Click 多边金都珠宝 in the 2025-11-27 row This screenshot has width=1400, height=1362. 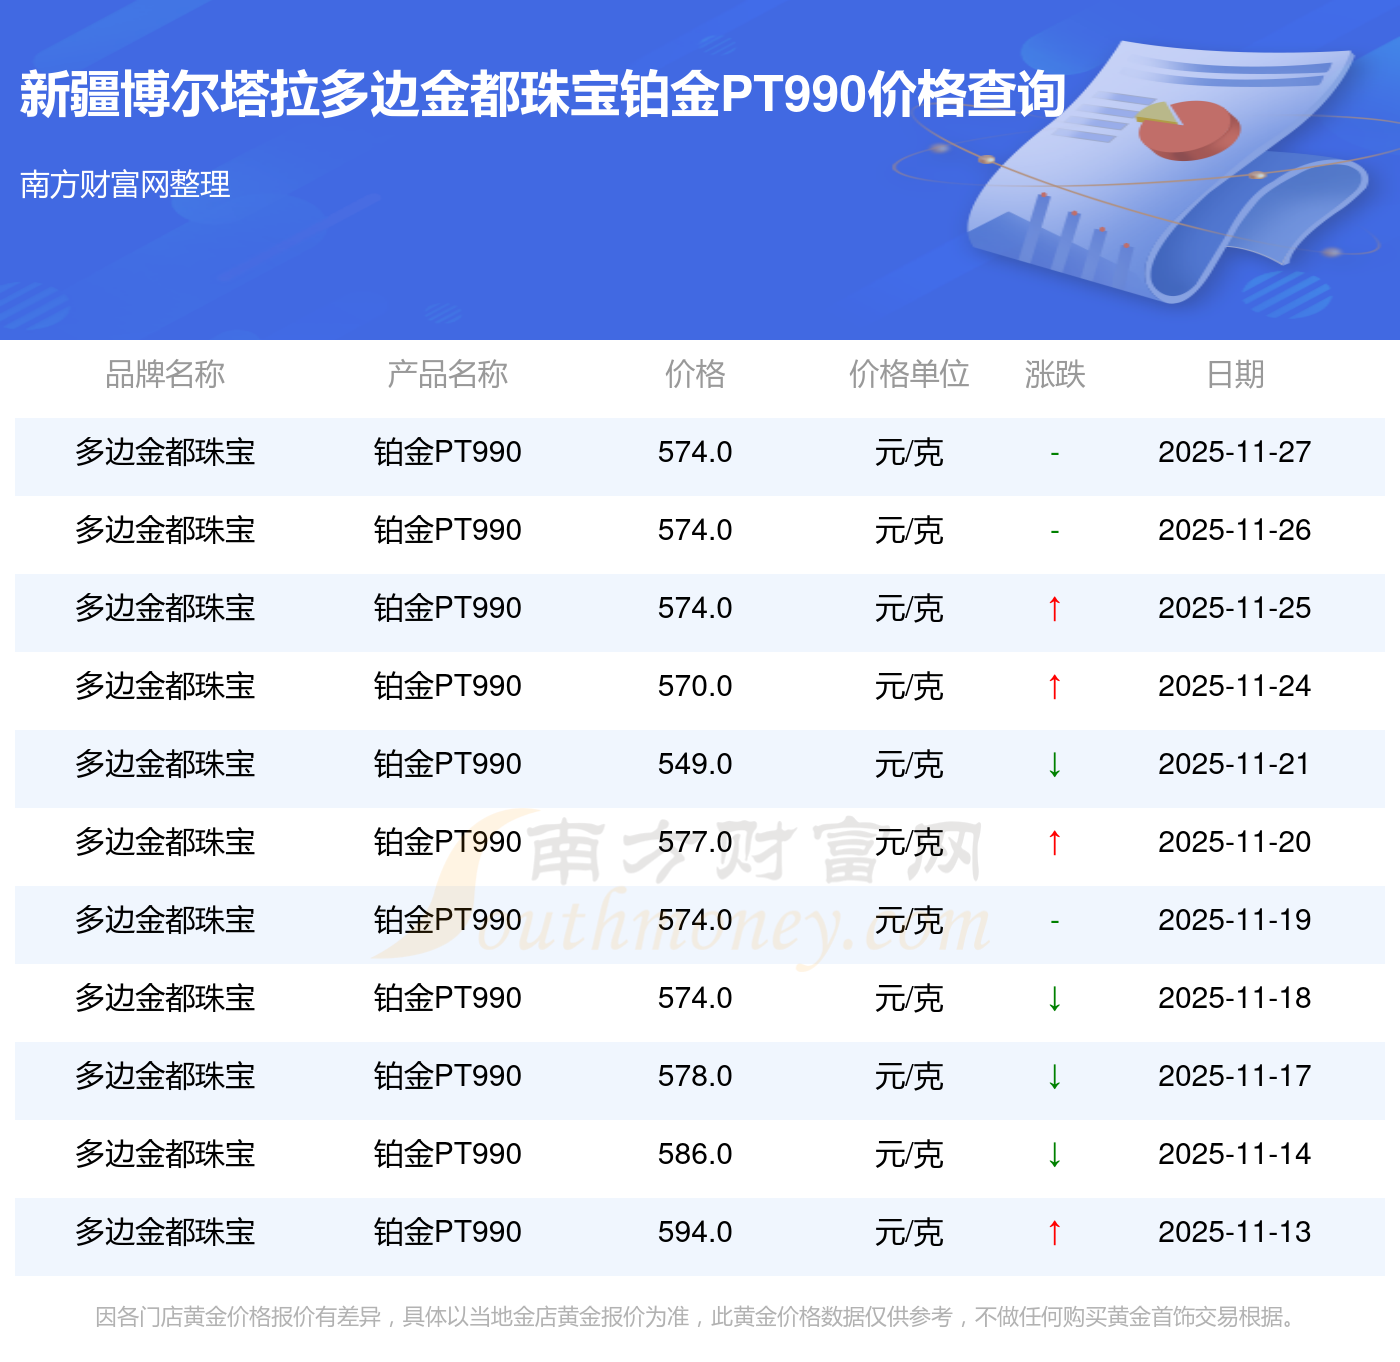165,452
